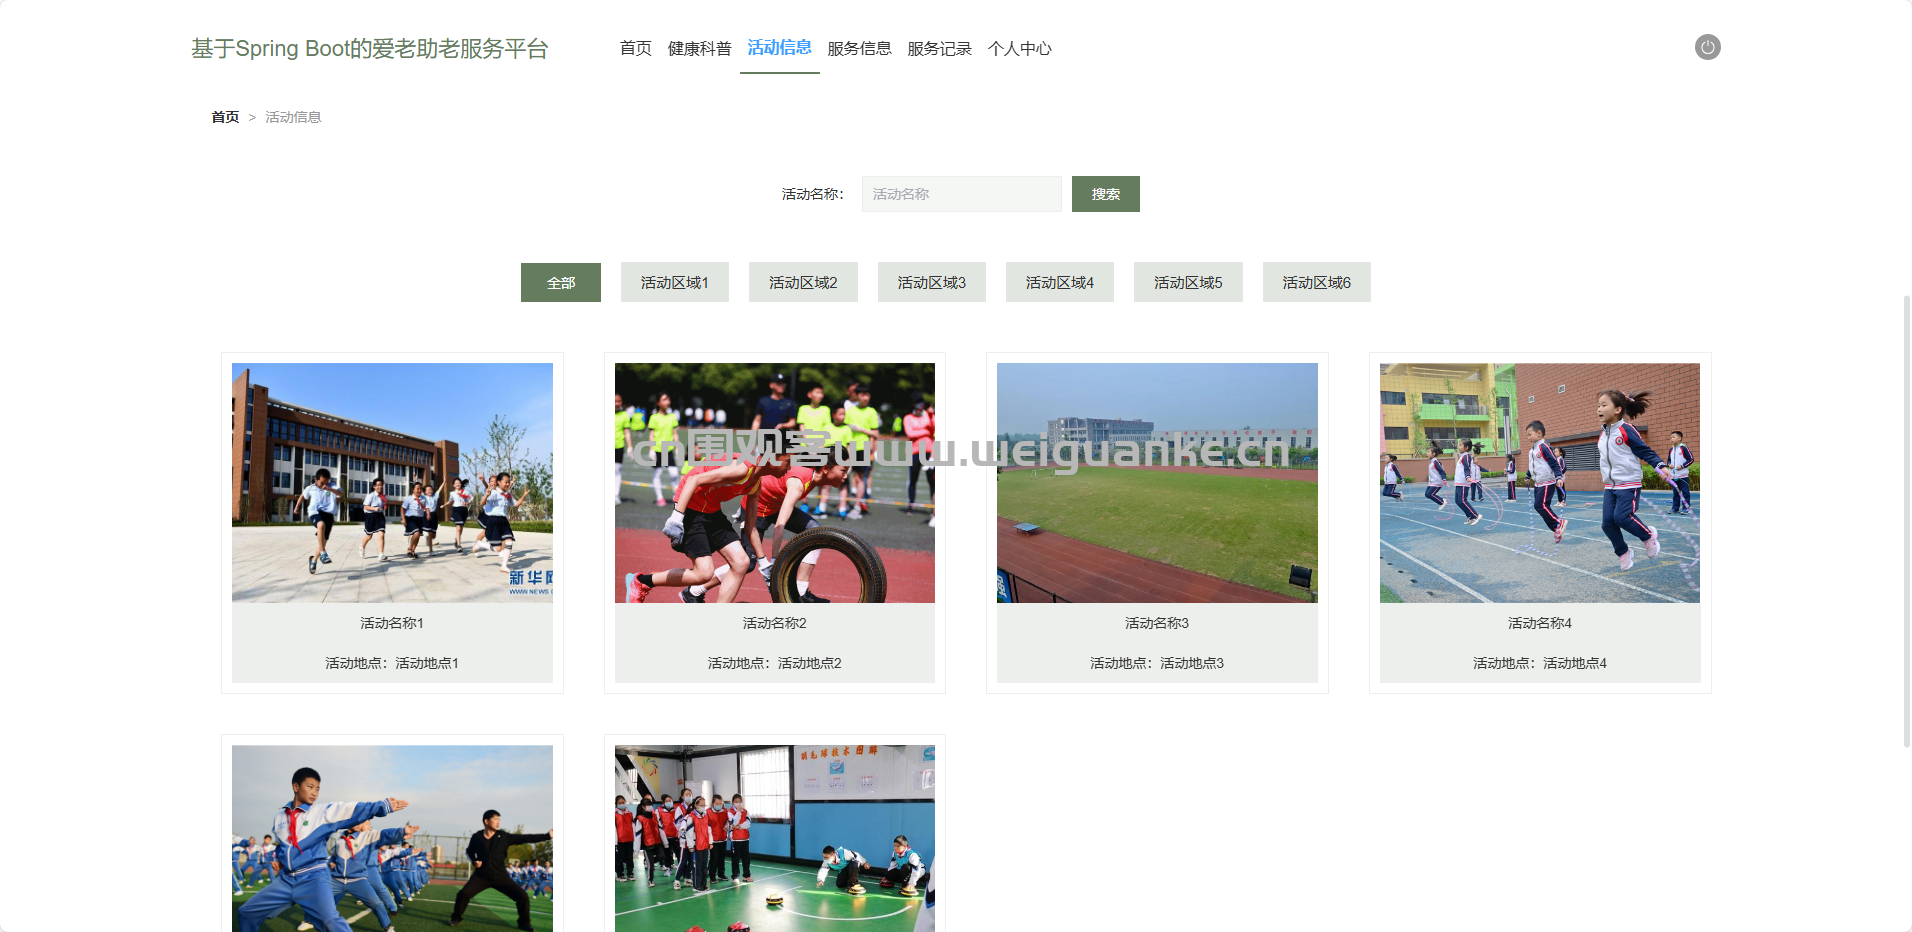
Task: Open the 服务信息 menu item
Action: (x=859, y=48)
